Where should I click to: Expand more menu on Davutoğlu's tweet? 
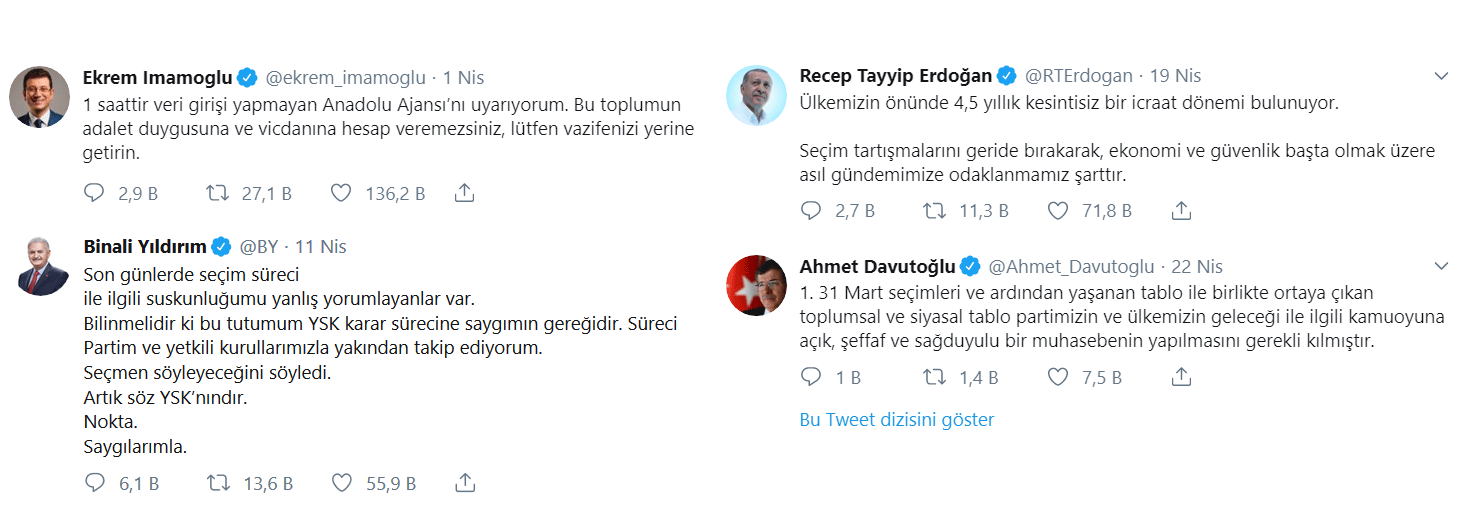[x=1441, y=266]
